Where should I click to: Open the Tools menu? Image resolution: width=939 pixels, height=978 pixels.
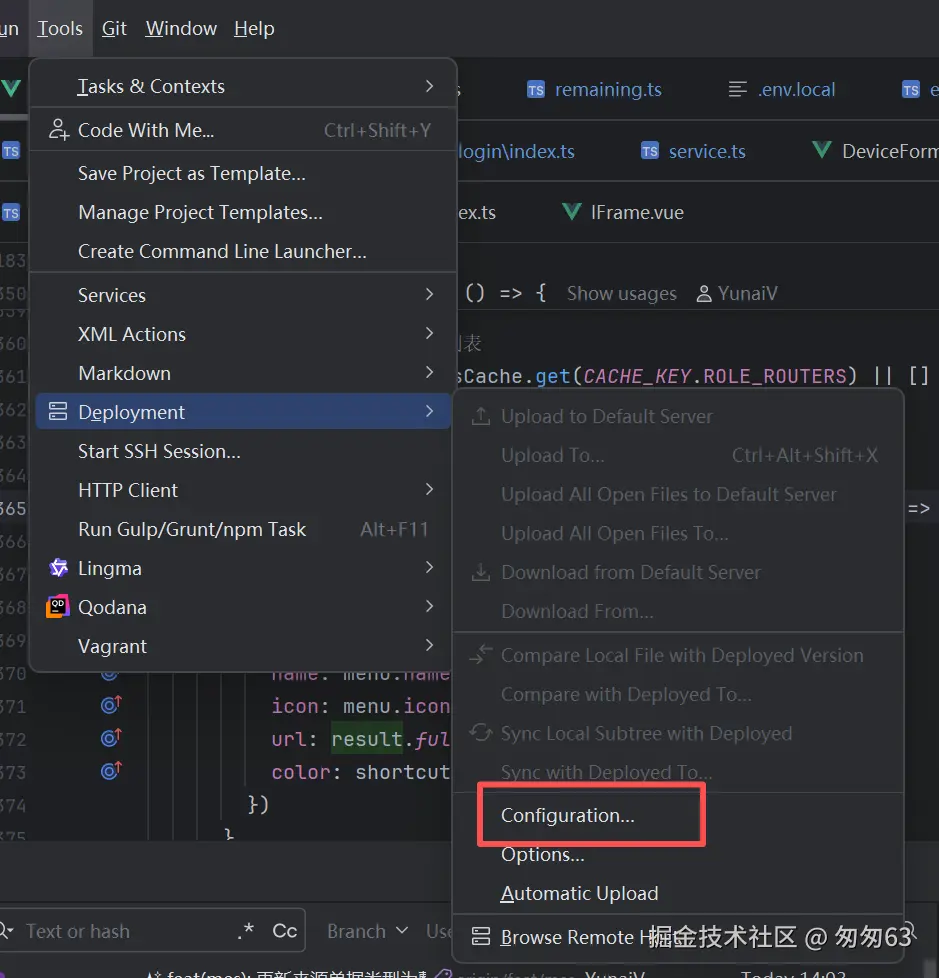(x=60, y=29)
